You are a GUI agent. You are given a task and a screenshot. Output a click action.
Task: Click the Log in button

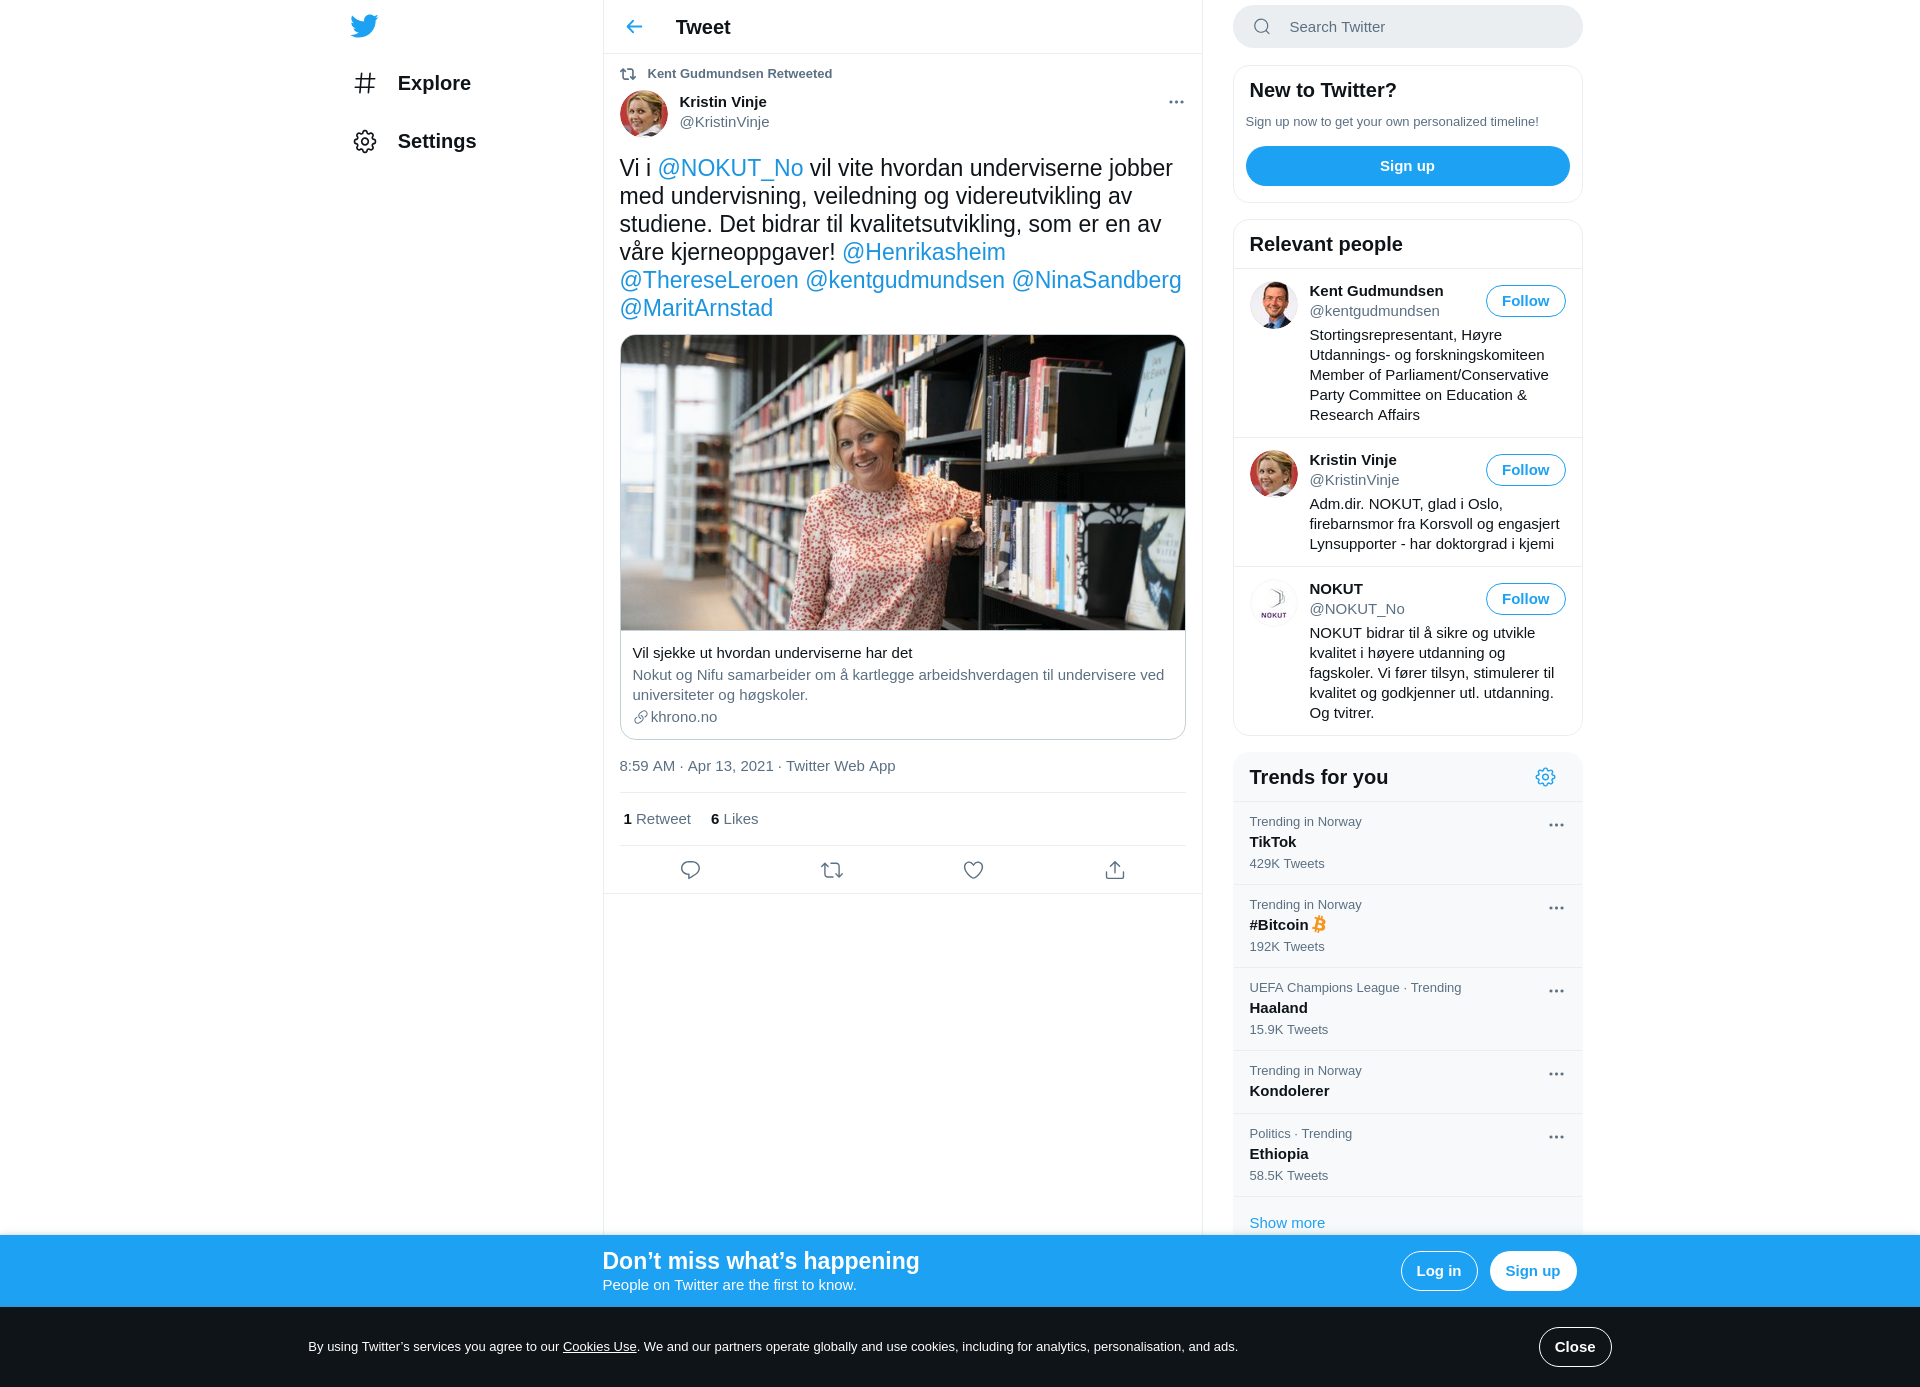tap(1439, 1271)
